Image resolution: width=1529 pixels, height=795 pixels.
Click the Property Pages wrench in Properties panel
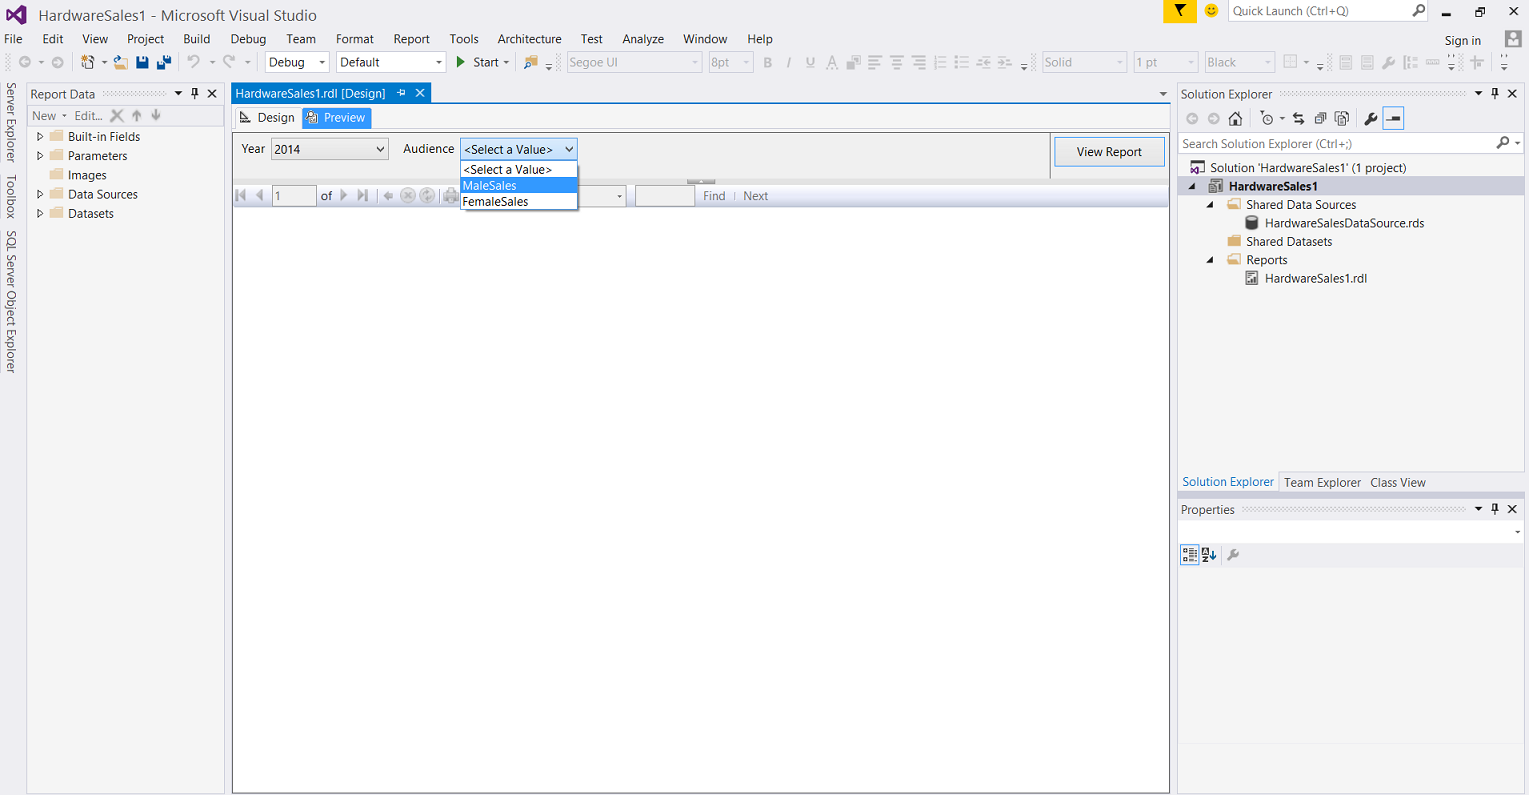pos(1233,555)
